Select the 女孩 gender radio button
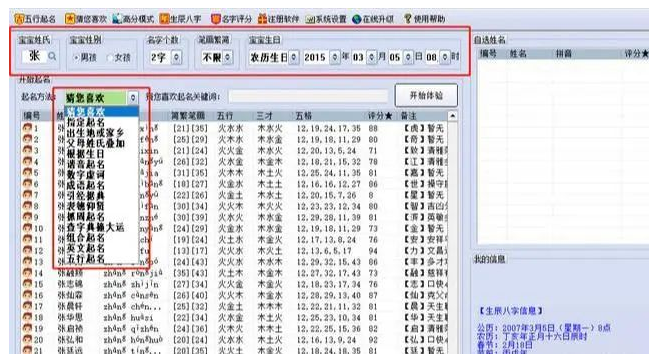Image resolution: width=665 pixels, height=363 pixels. [111, 58]
